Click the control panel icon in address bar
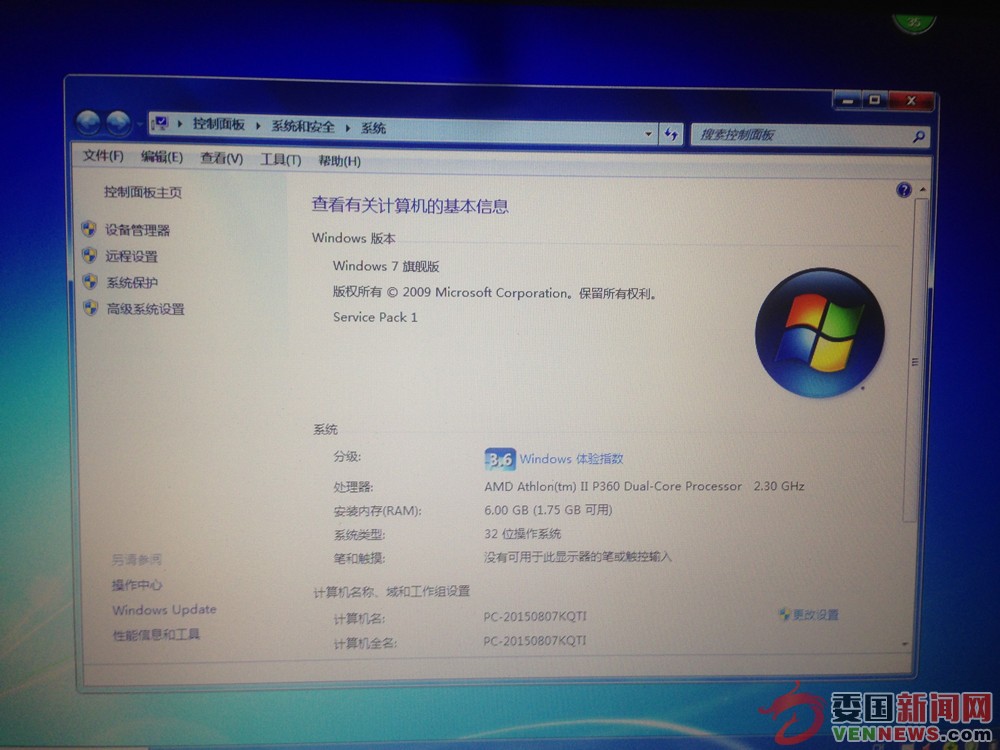Image resolution: width=1000 pixels, height=750 pixels. click(161, 122)
